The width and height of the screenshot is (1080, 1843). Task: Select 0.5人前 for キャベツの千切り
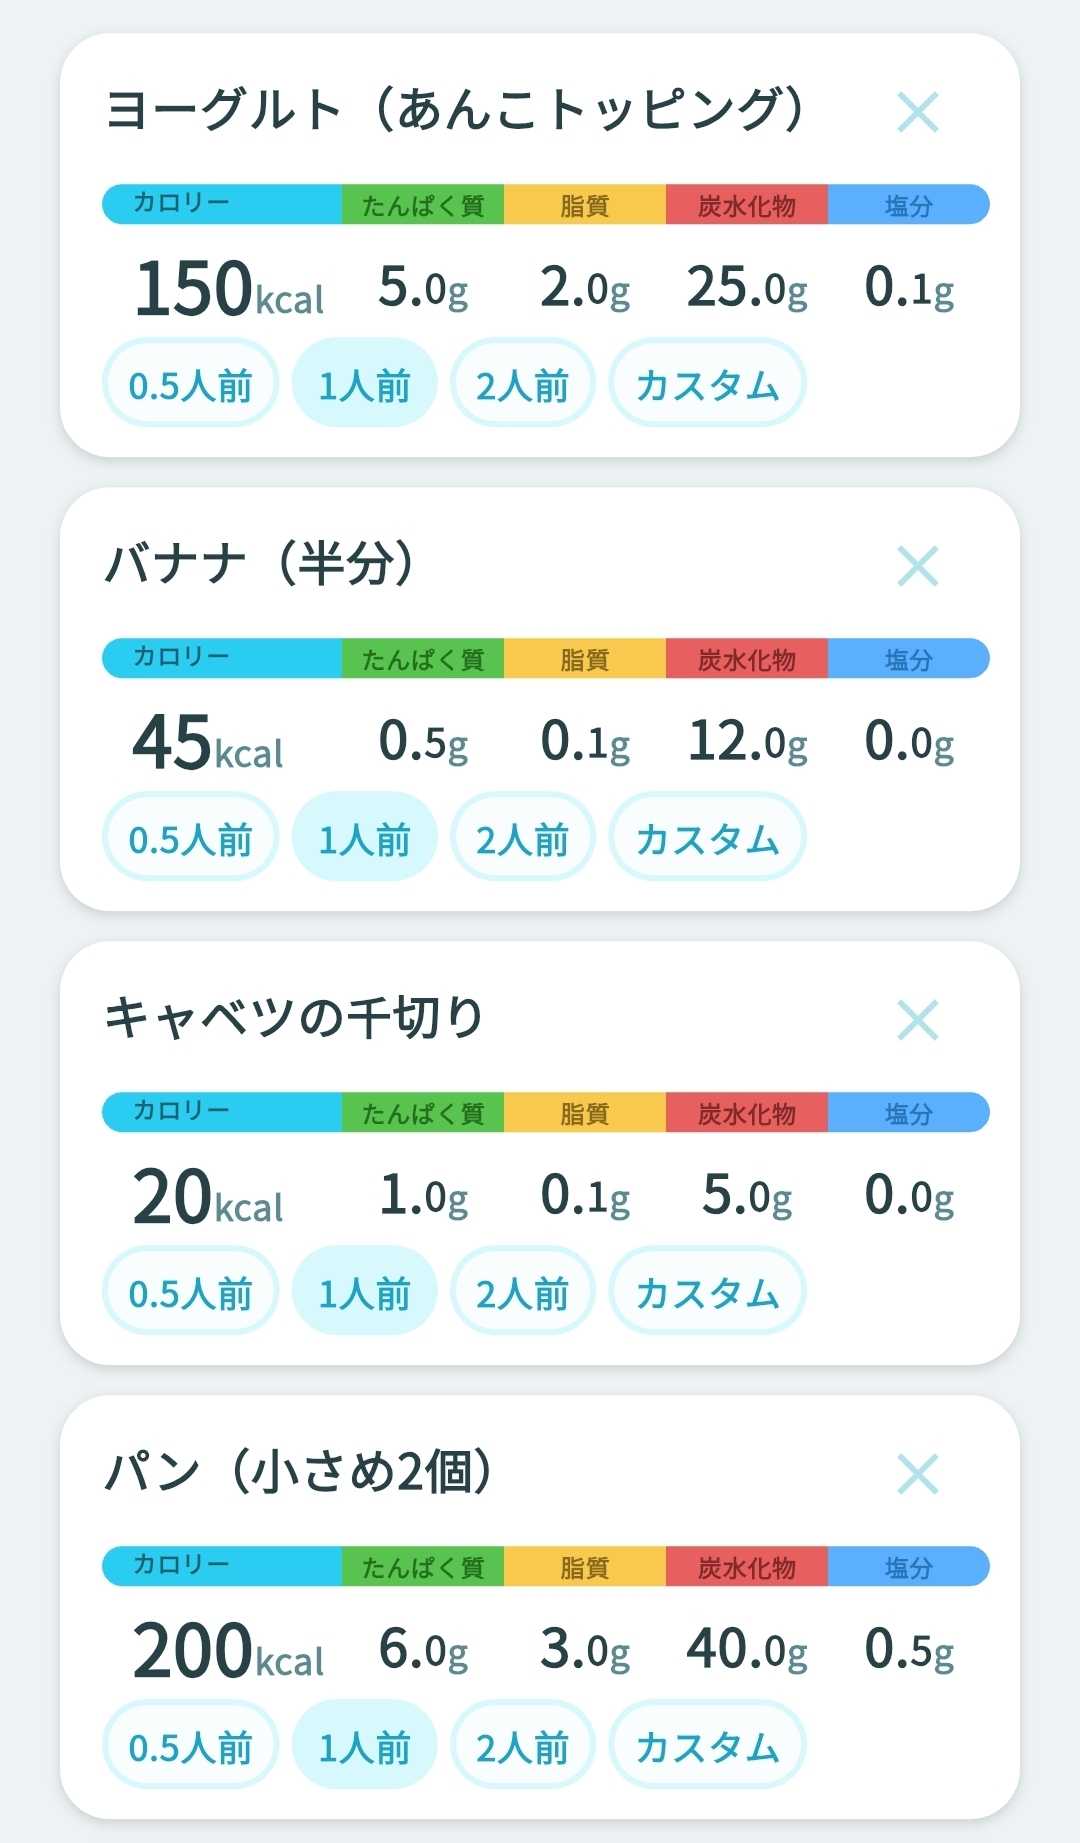click(190, 1292)
